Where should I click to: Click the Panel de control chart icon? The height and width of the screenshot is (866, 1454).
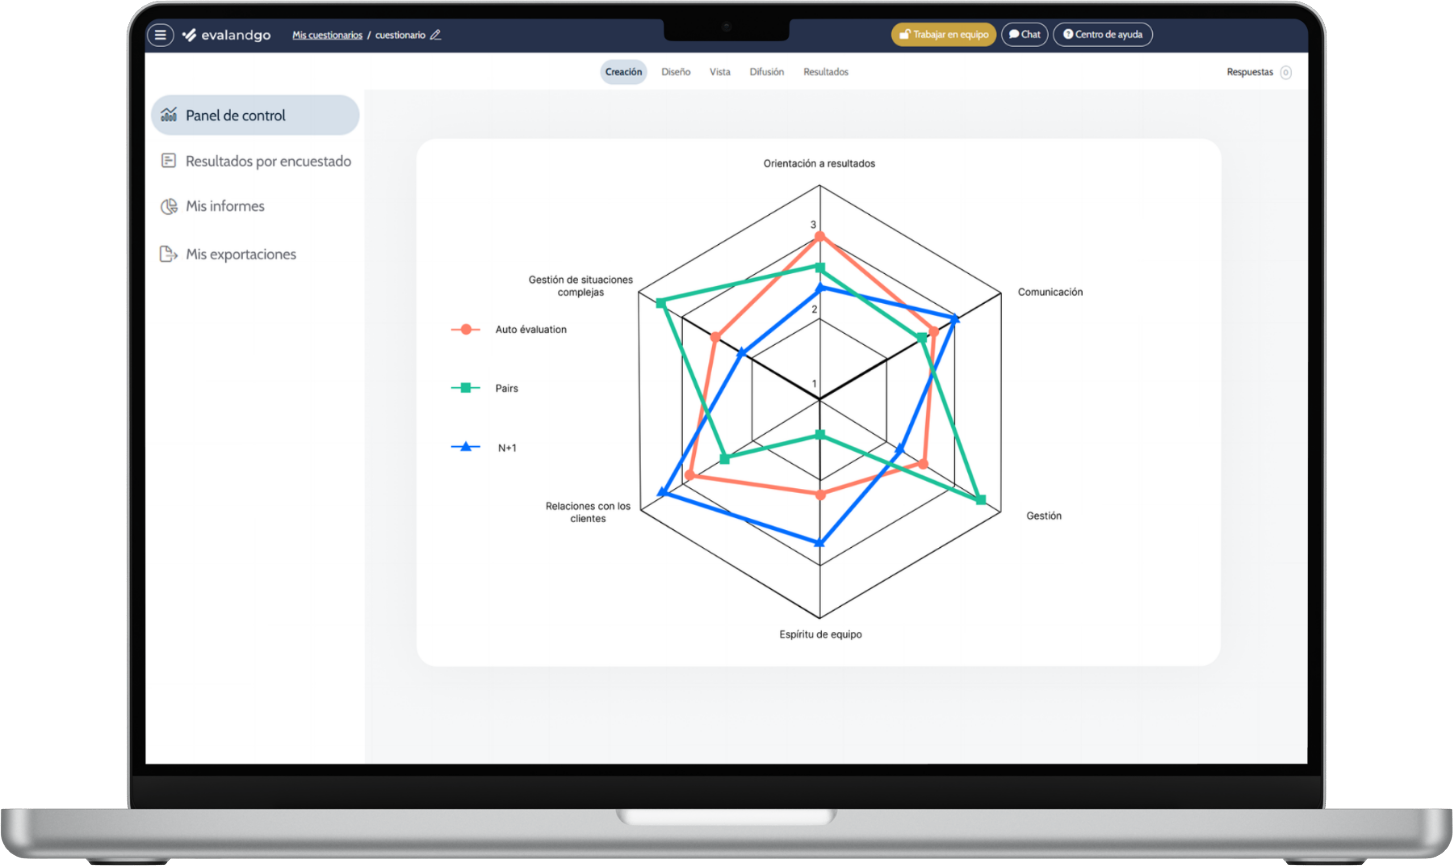[169, 115]
